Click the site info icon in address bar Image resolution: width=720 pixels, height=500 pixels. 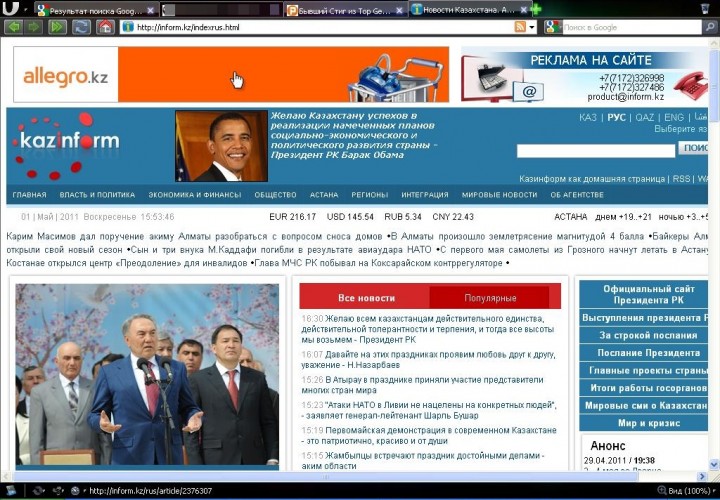(128, 27)
